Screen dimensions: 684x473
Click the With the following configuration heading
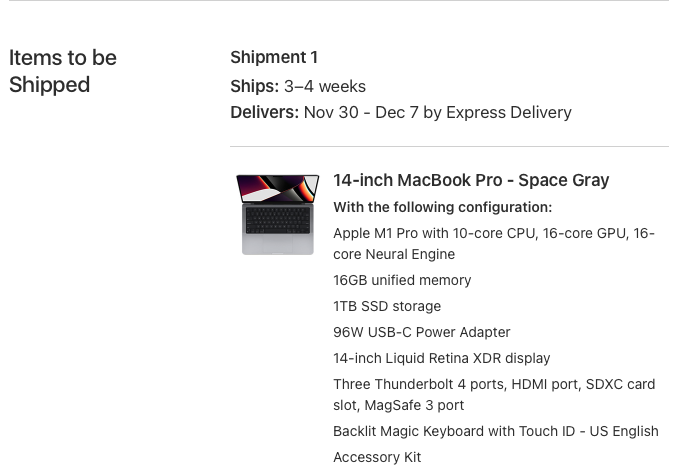pos(442,207)
